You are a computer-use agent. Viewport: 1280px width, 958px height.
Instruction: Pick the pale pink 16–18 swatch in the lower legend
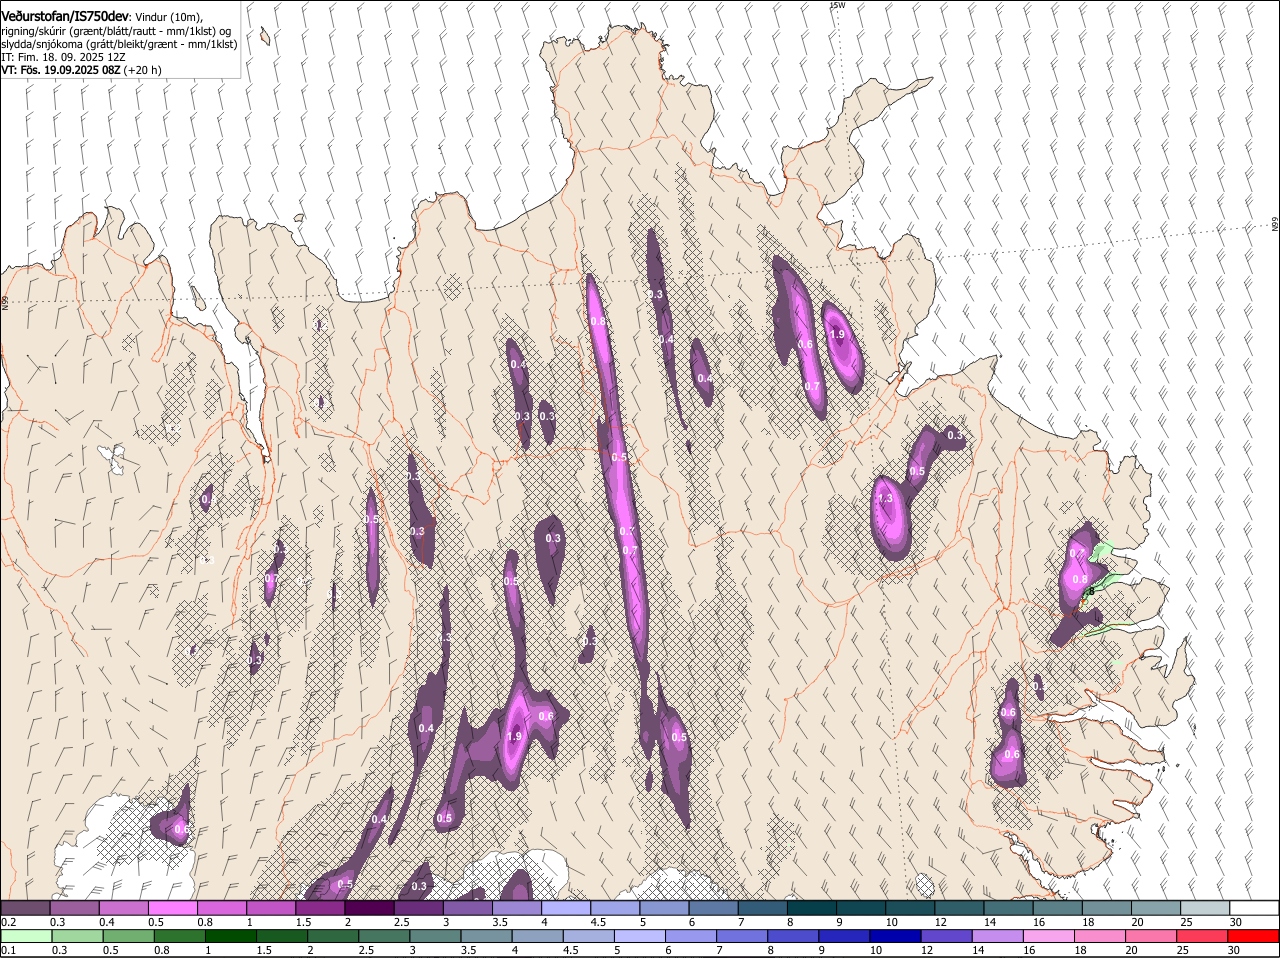click(1049, 936)
